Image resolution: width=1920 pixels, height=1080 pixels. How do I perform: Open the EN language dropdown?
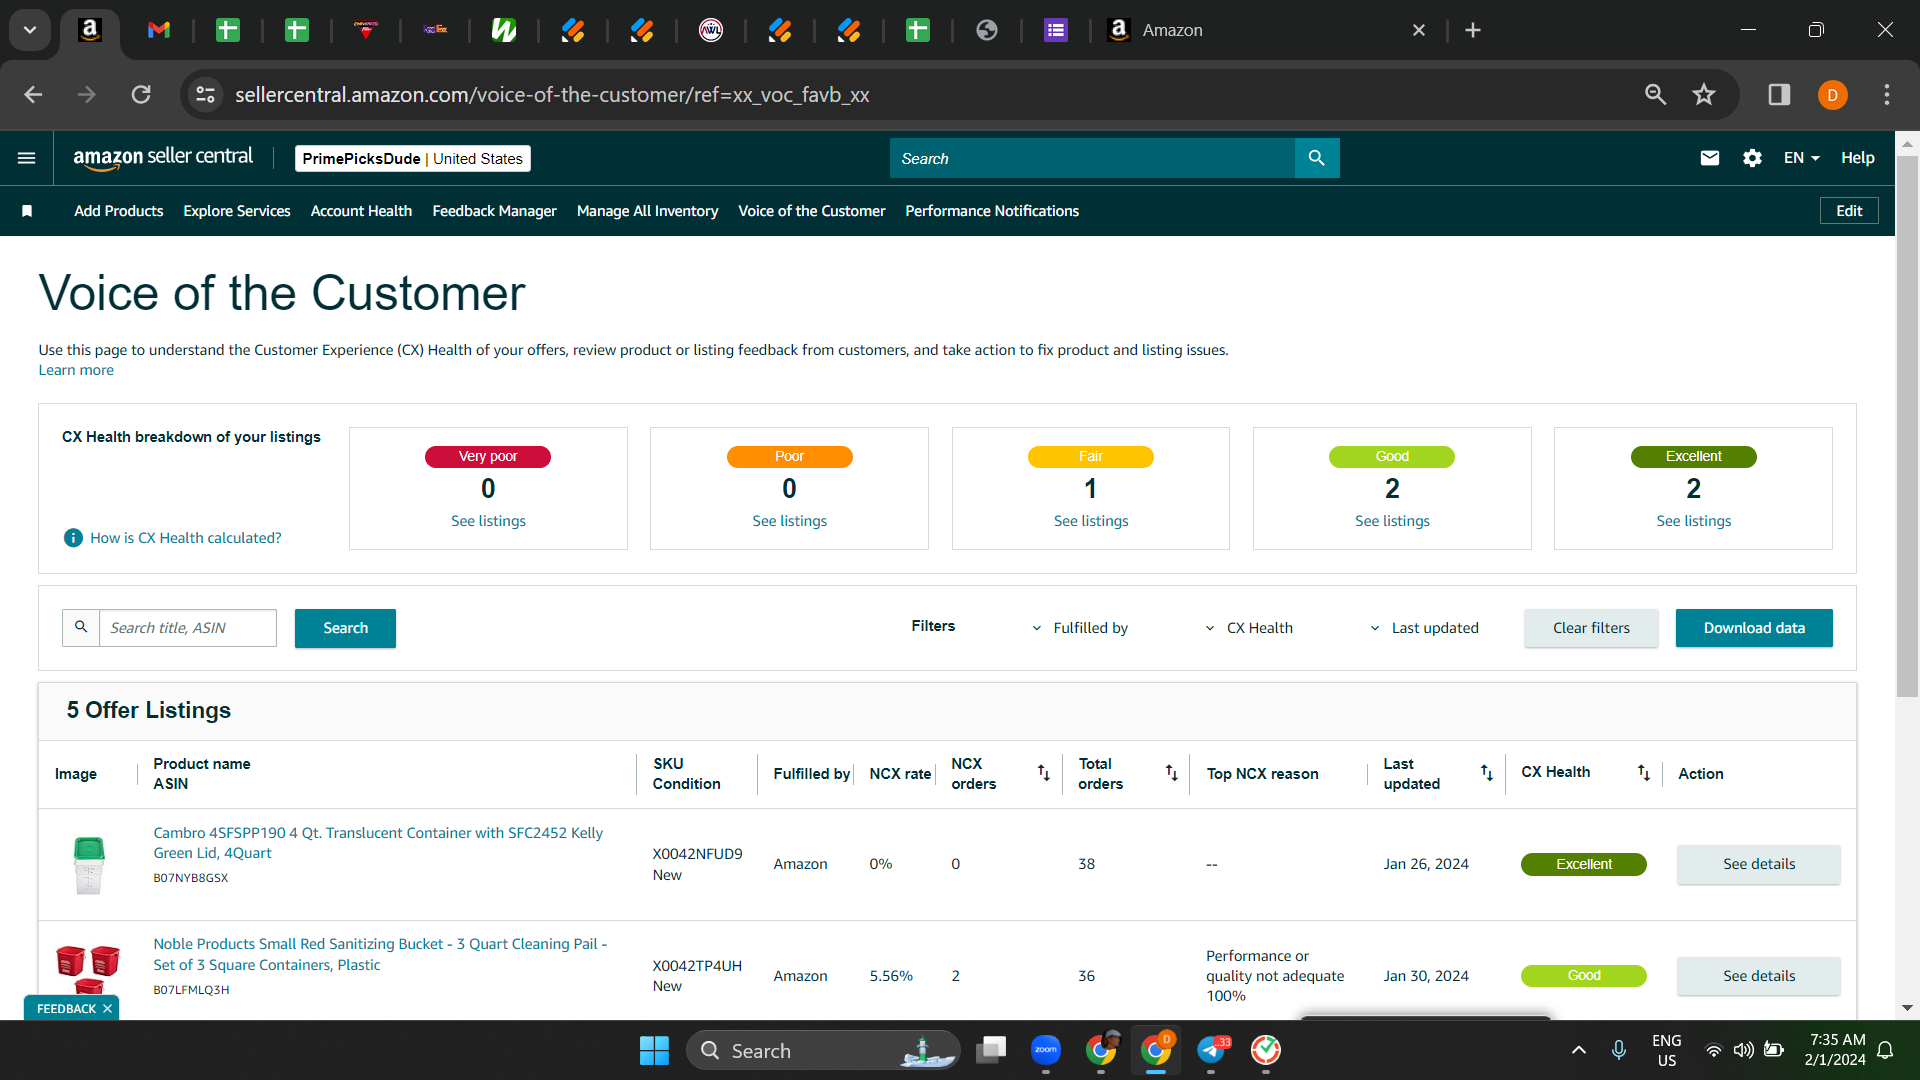click(x=1801, y=158)
